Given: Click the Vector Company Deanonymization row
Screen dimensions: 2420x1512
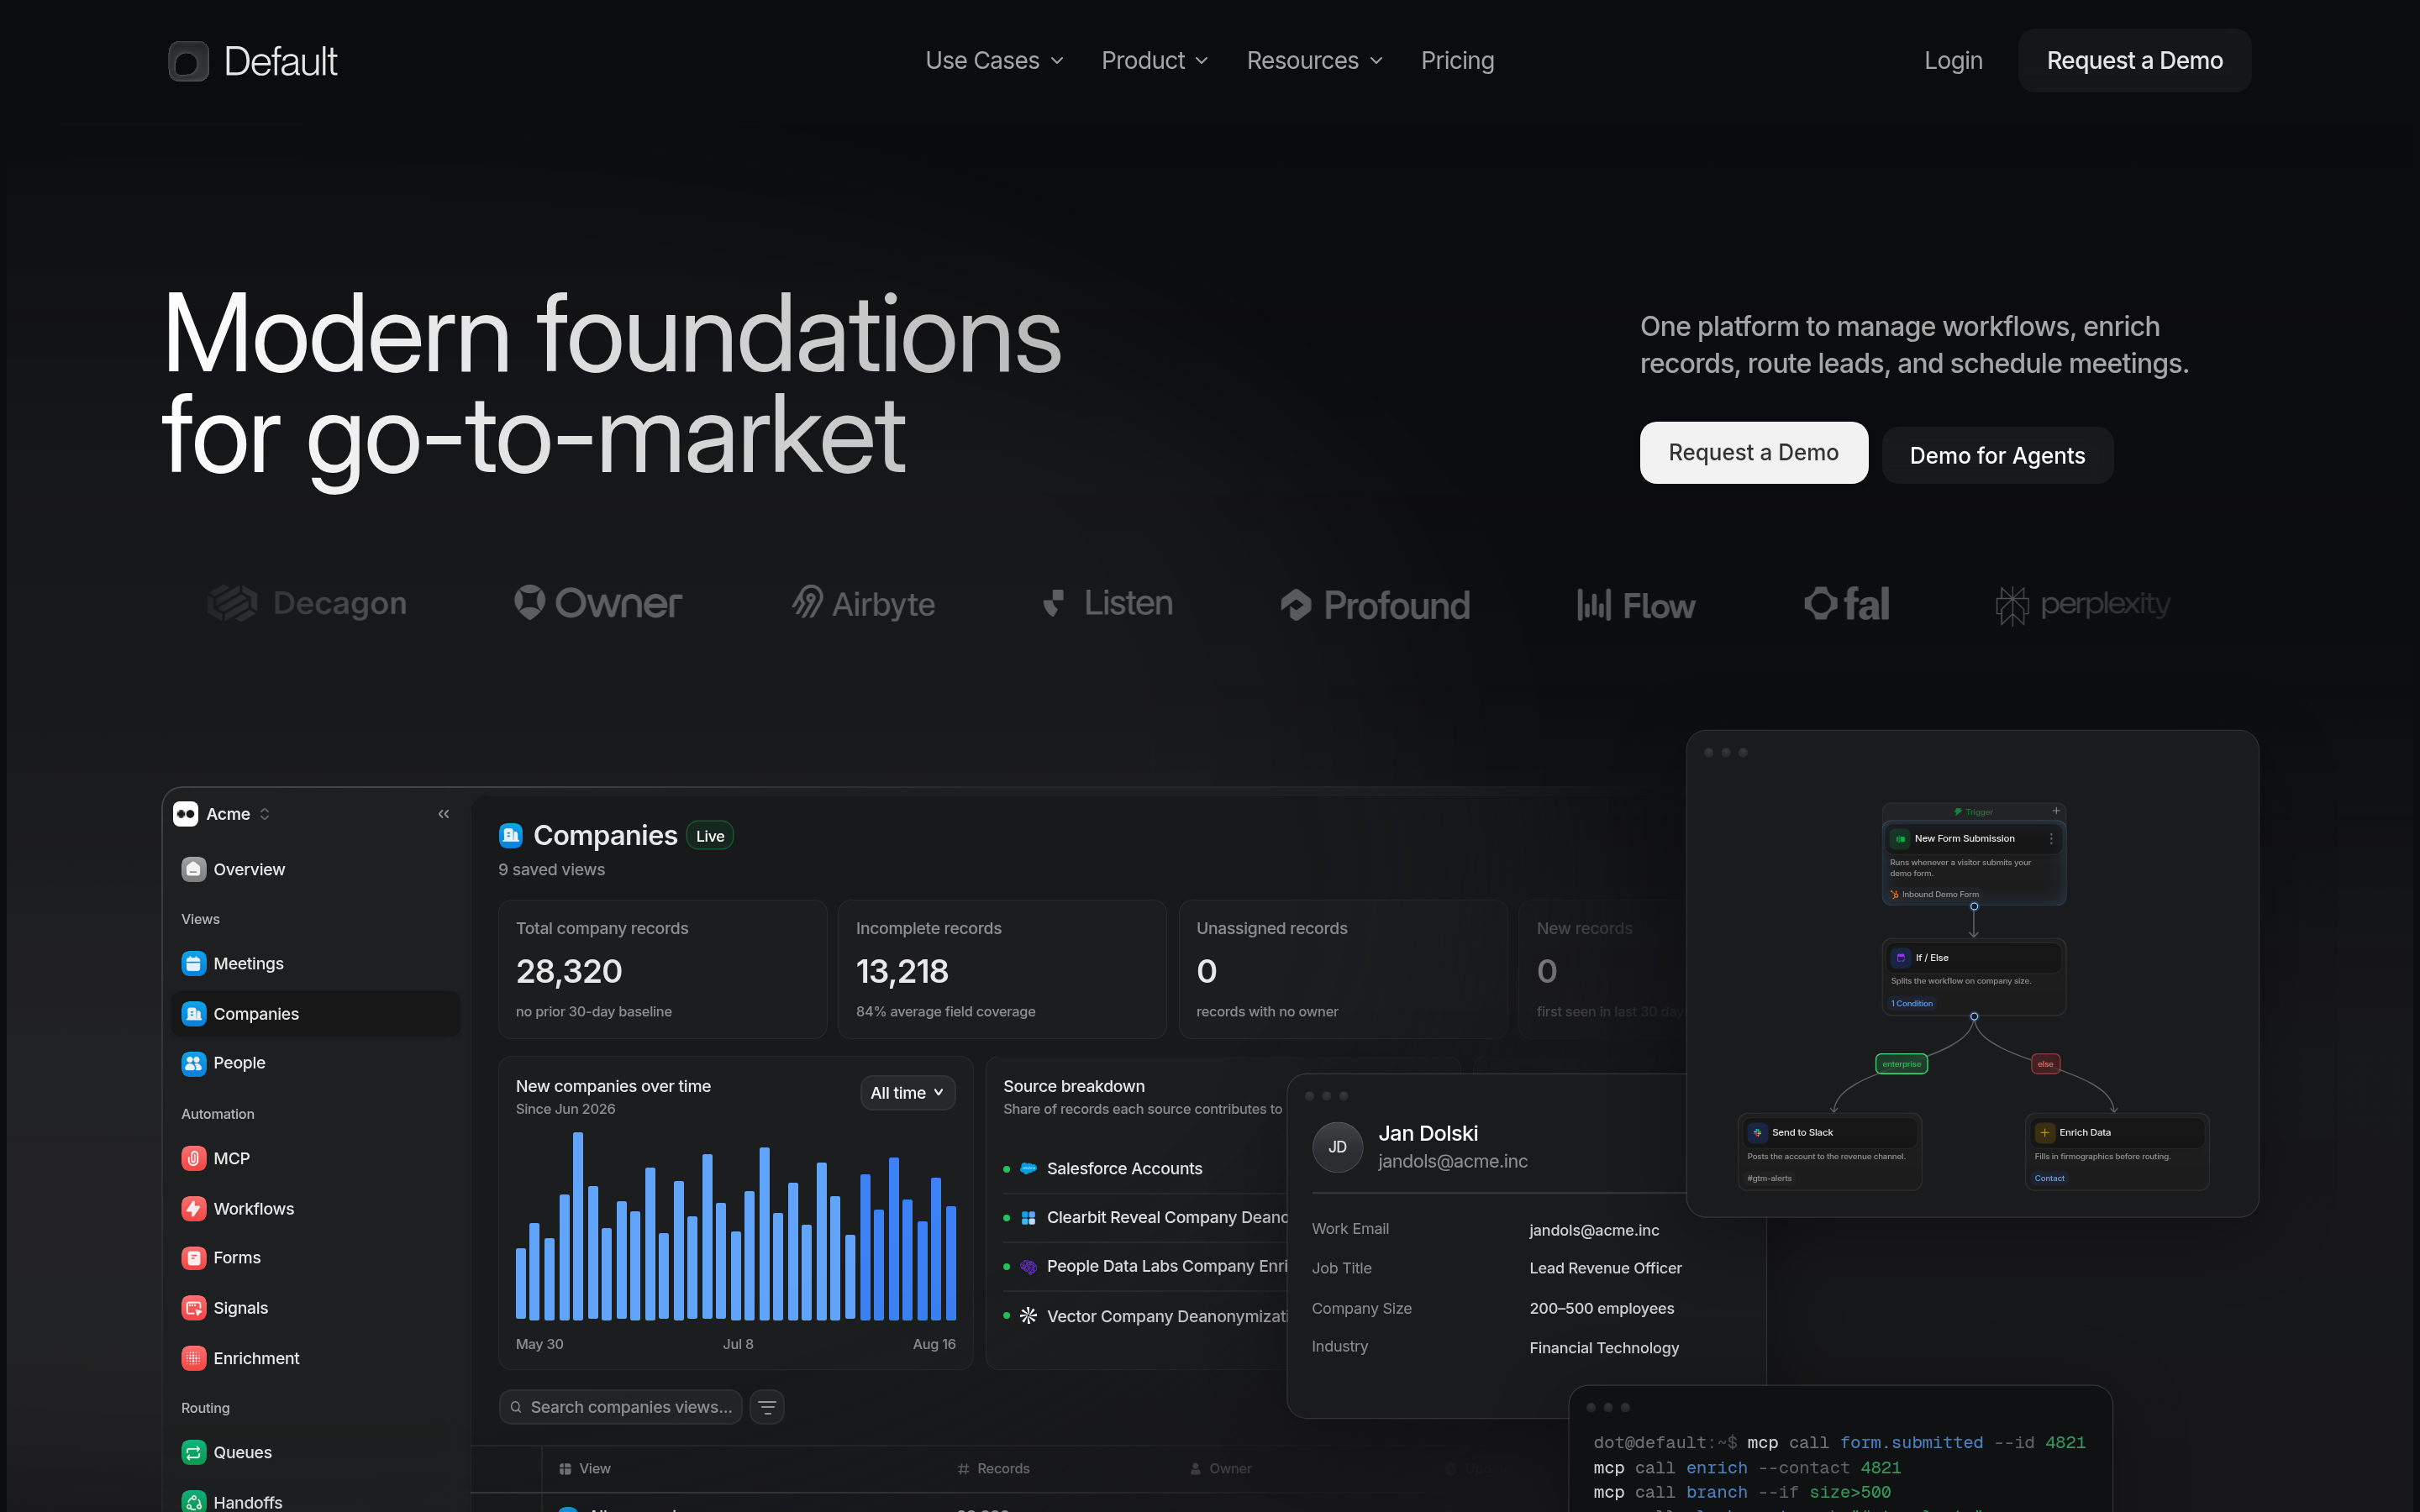Looking at the screenshot, I should (1145, 1316).
